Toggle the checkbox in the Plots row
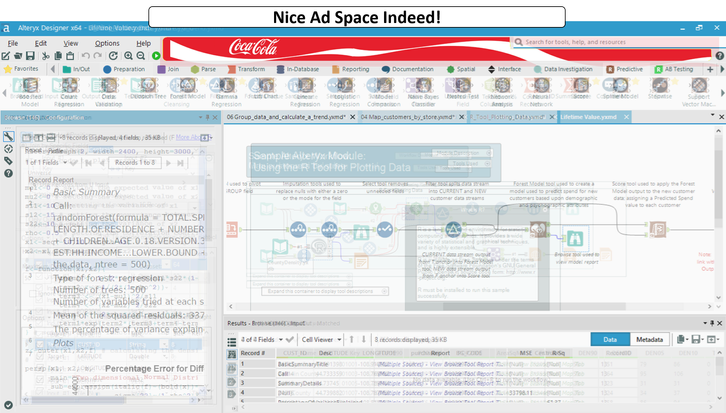 [x=40, y=344]
